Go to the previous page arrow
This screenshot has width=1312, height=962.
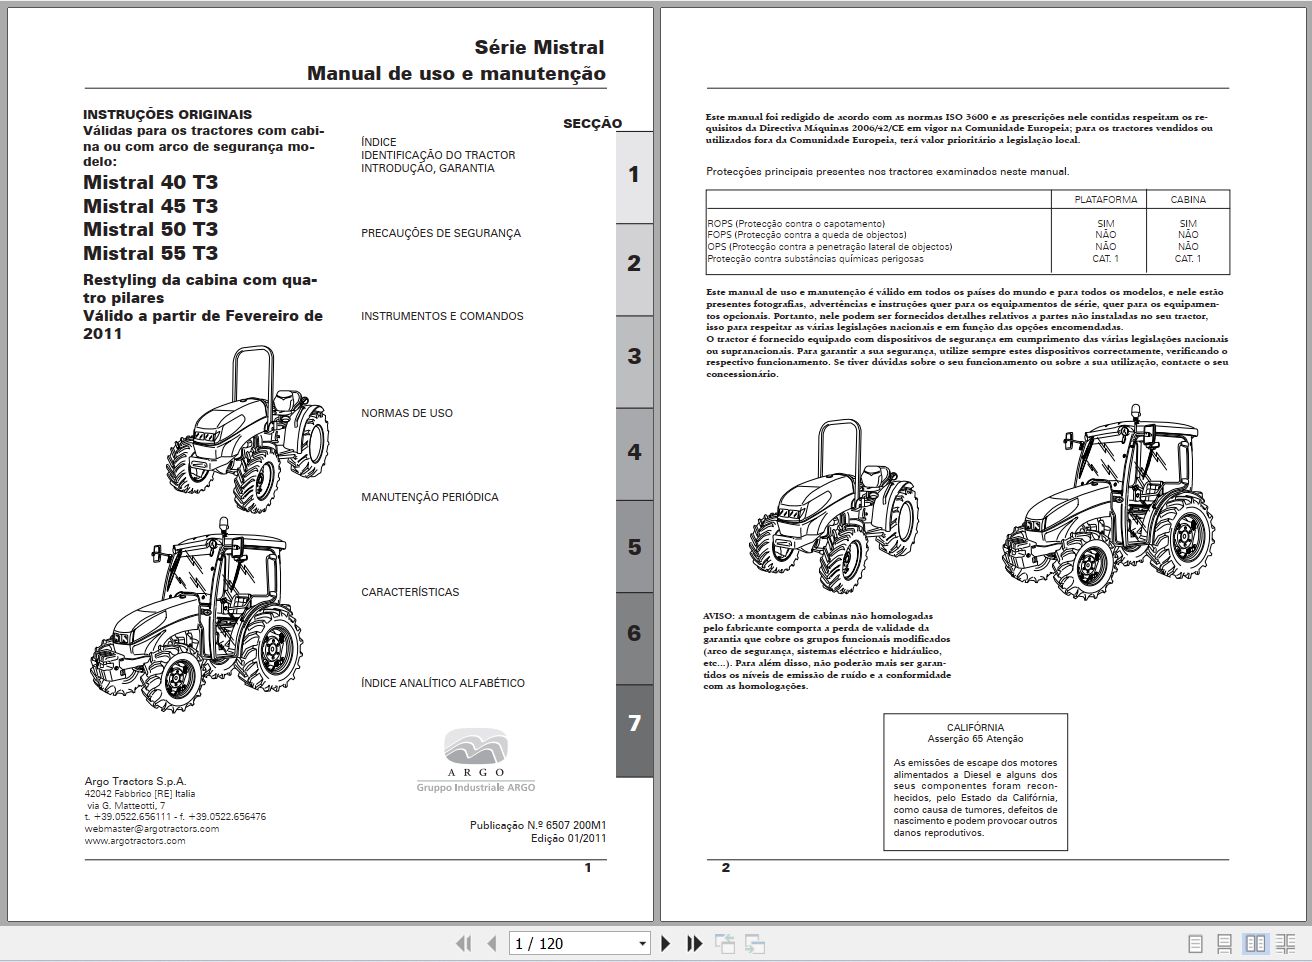click(491, 943)
